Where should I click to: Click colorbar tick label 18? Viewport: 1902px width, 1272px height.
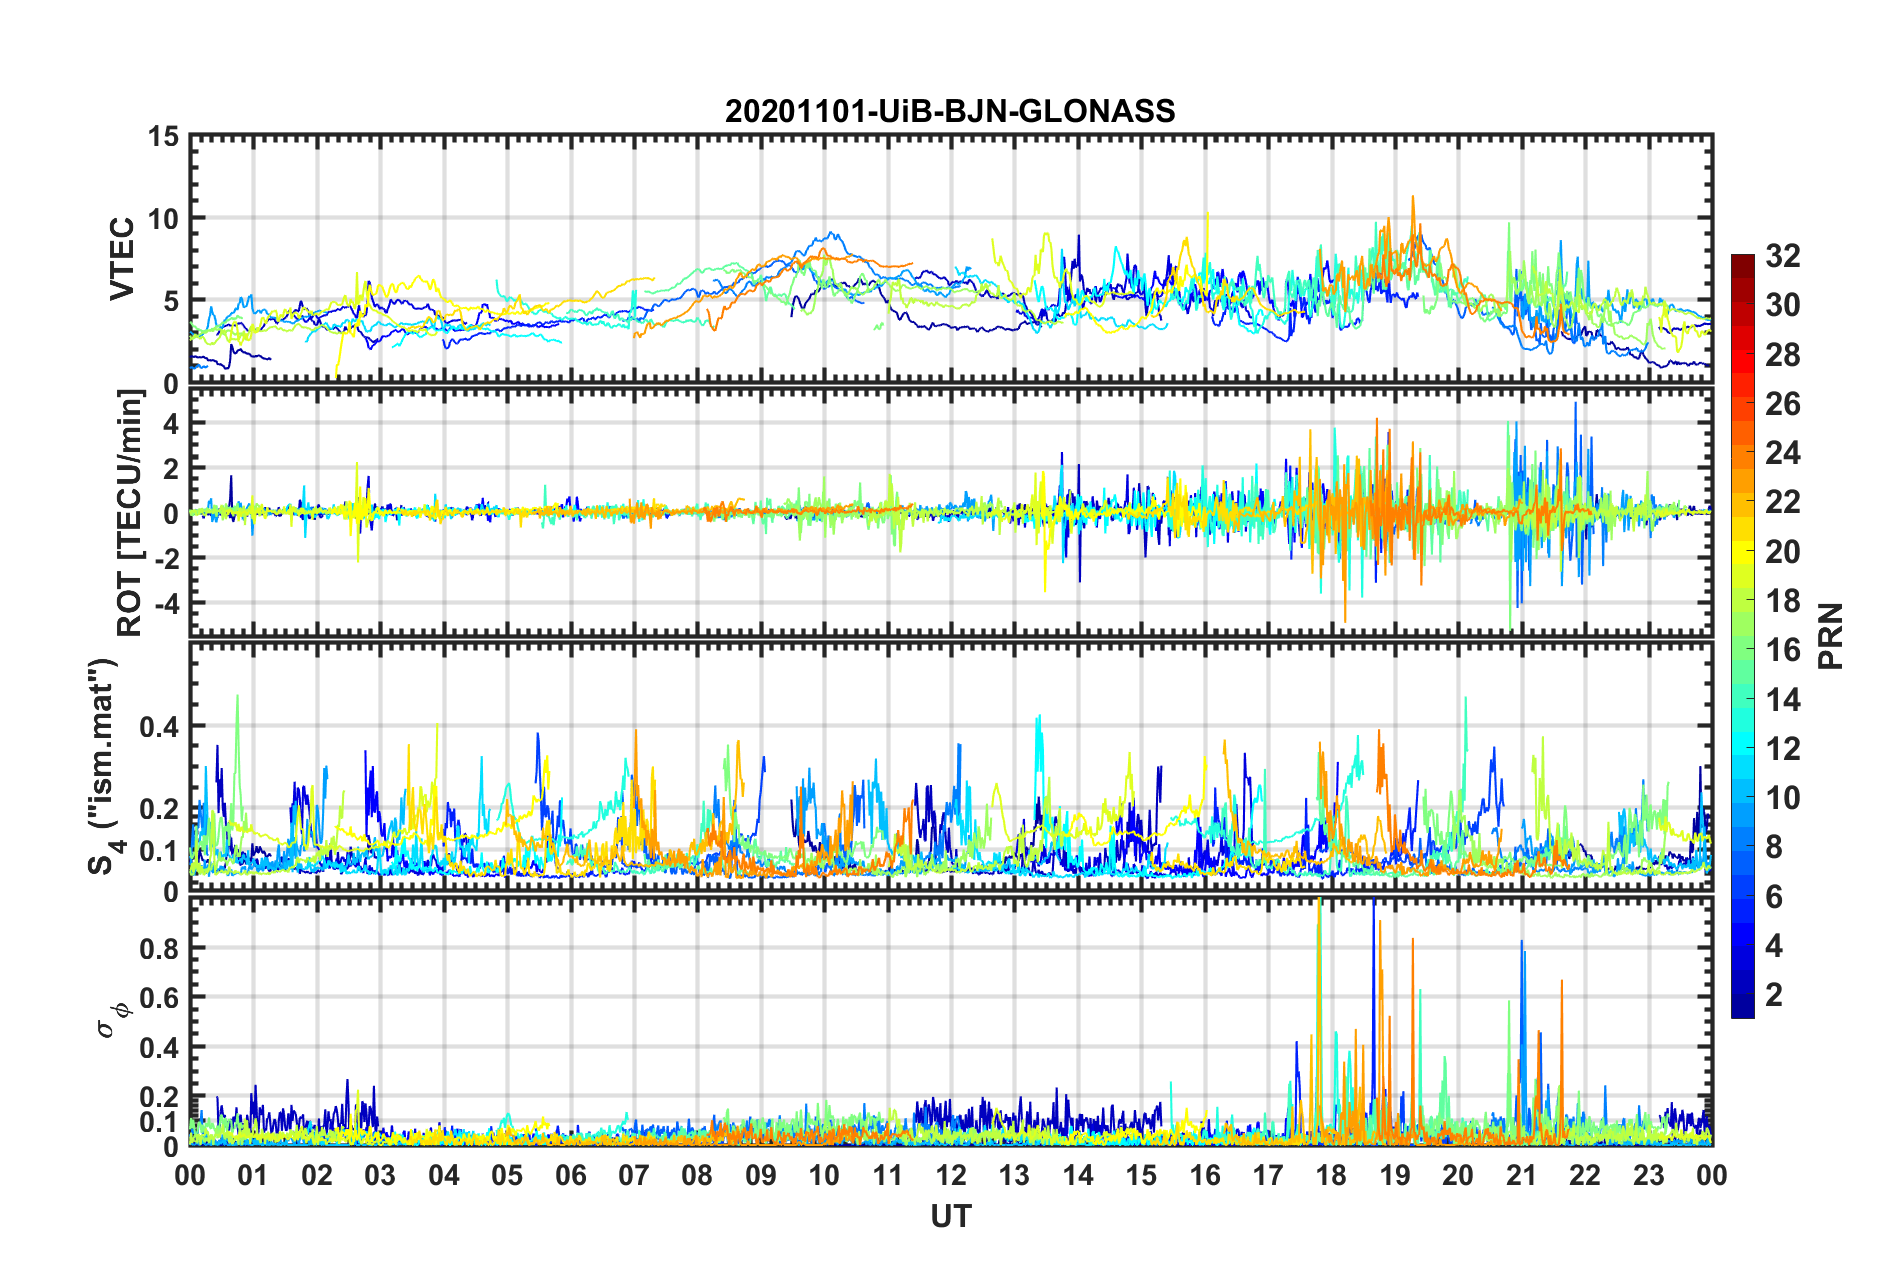coord(1782,601)
